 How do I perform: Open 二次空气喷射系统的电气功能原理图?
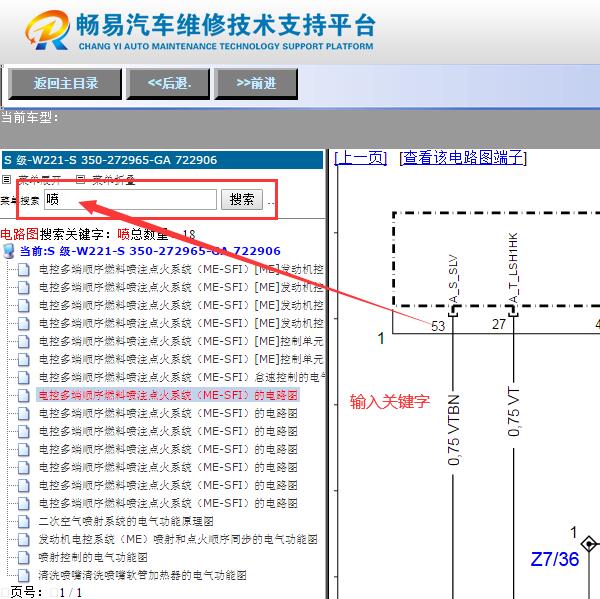[126, 521]
